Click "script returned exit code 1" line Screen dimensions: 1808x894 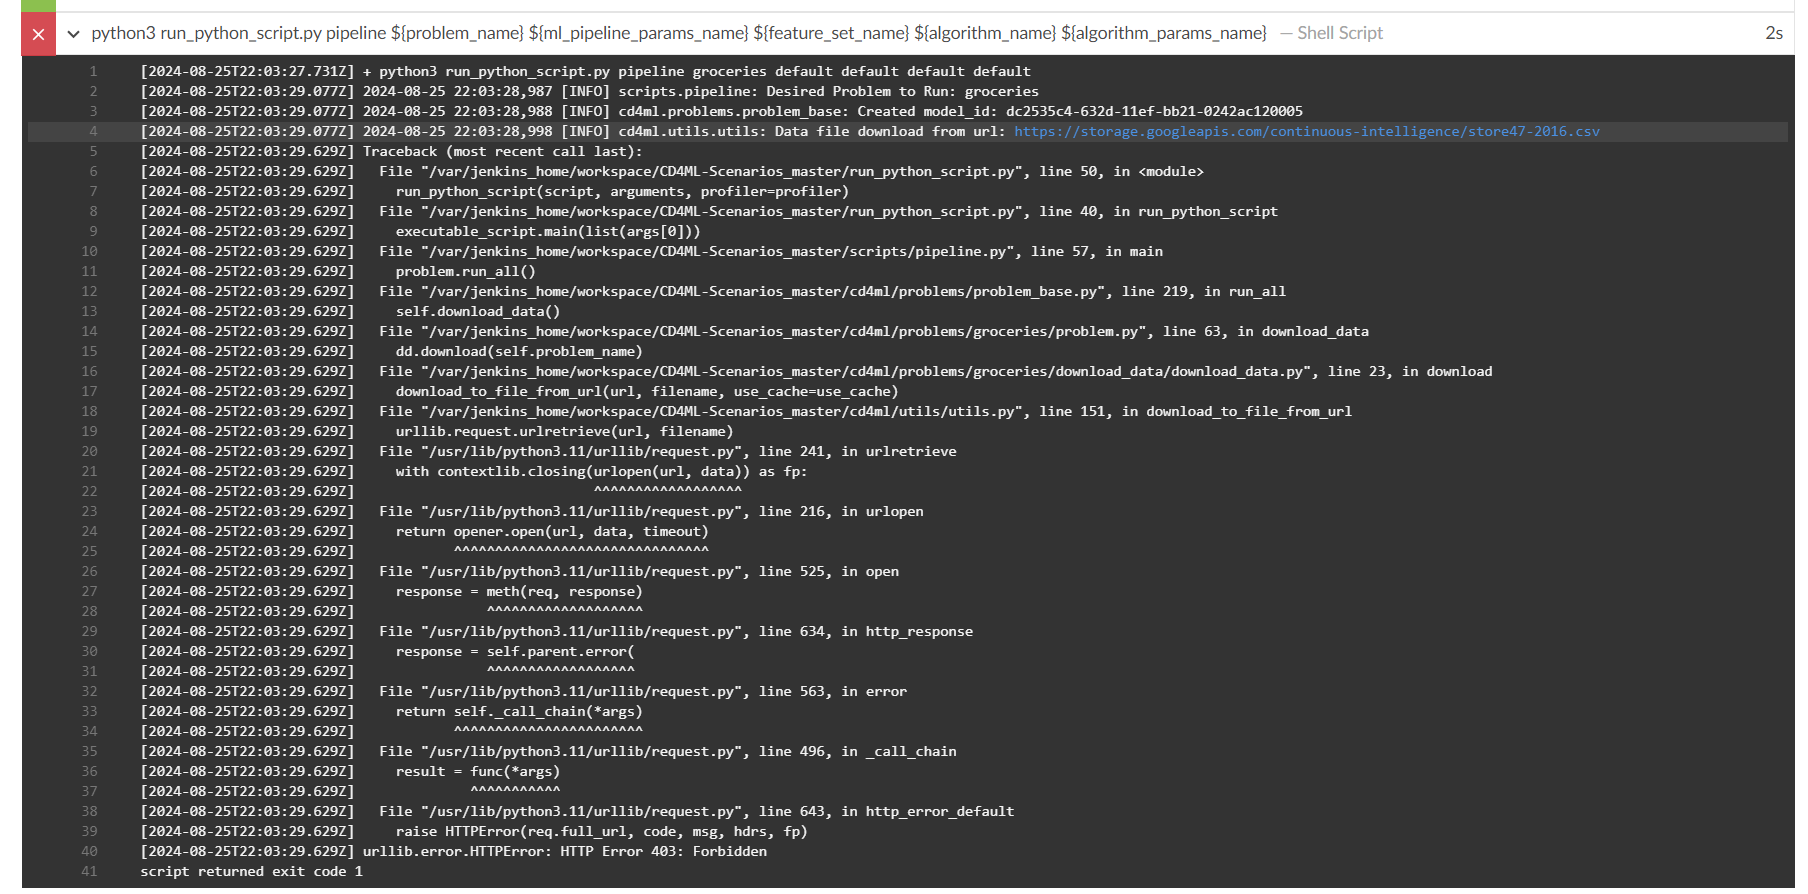251,872
